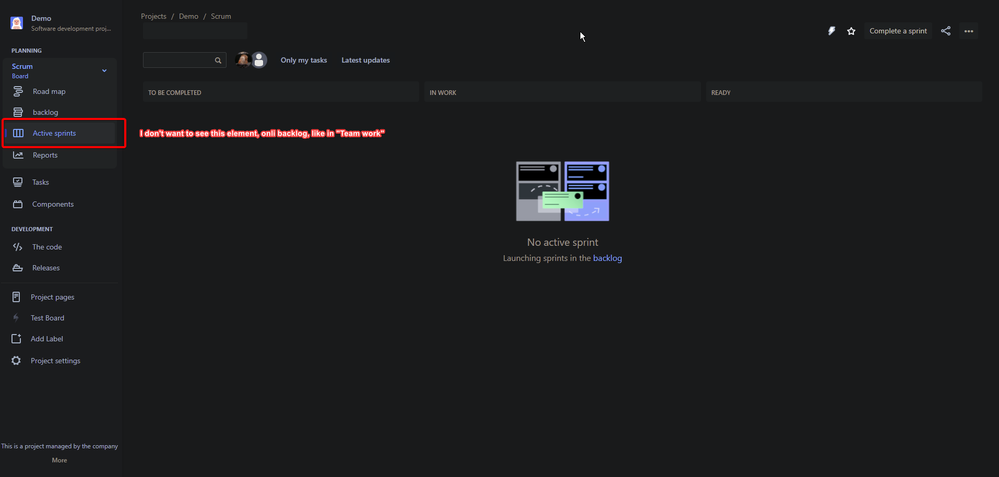Click READY column header
Viewport: 999px width, 477px height.
[x=844, y=92]
